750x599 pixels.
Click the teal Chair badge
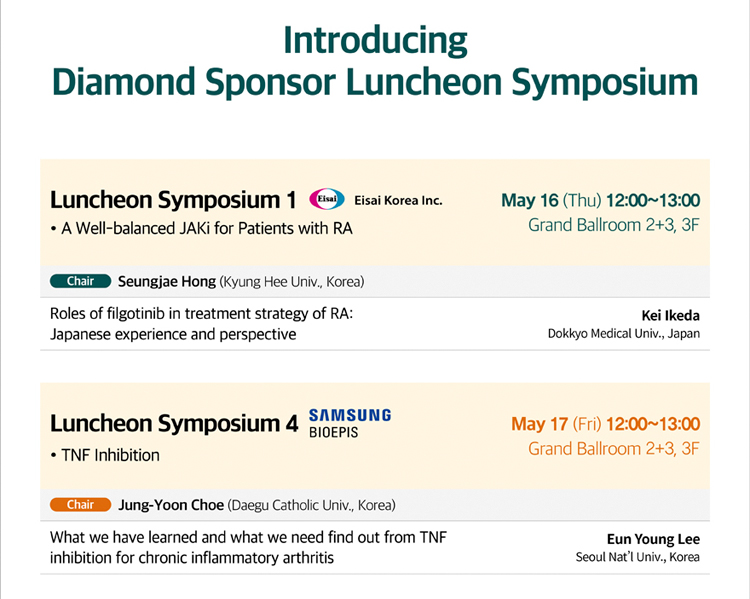pos(80,281)
